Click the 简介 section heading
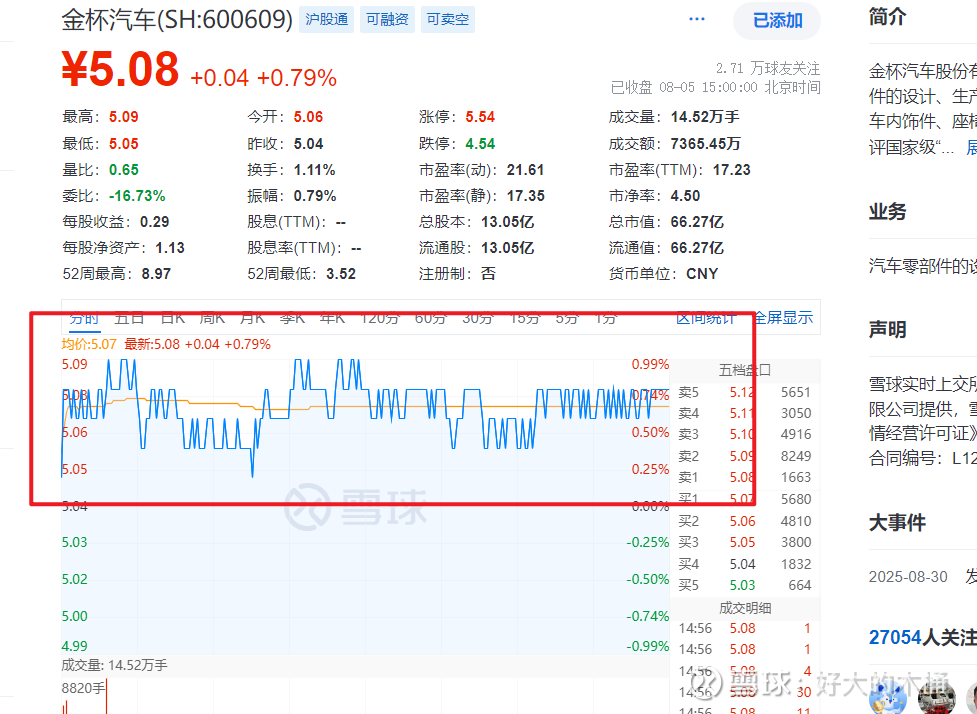Image resolution: width=977 pixels, height=714 pixels. (x=887, y=17)
